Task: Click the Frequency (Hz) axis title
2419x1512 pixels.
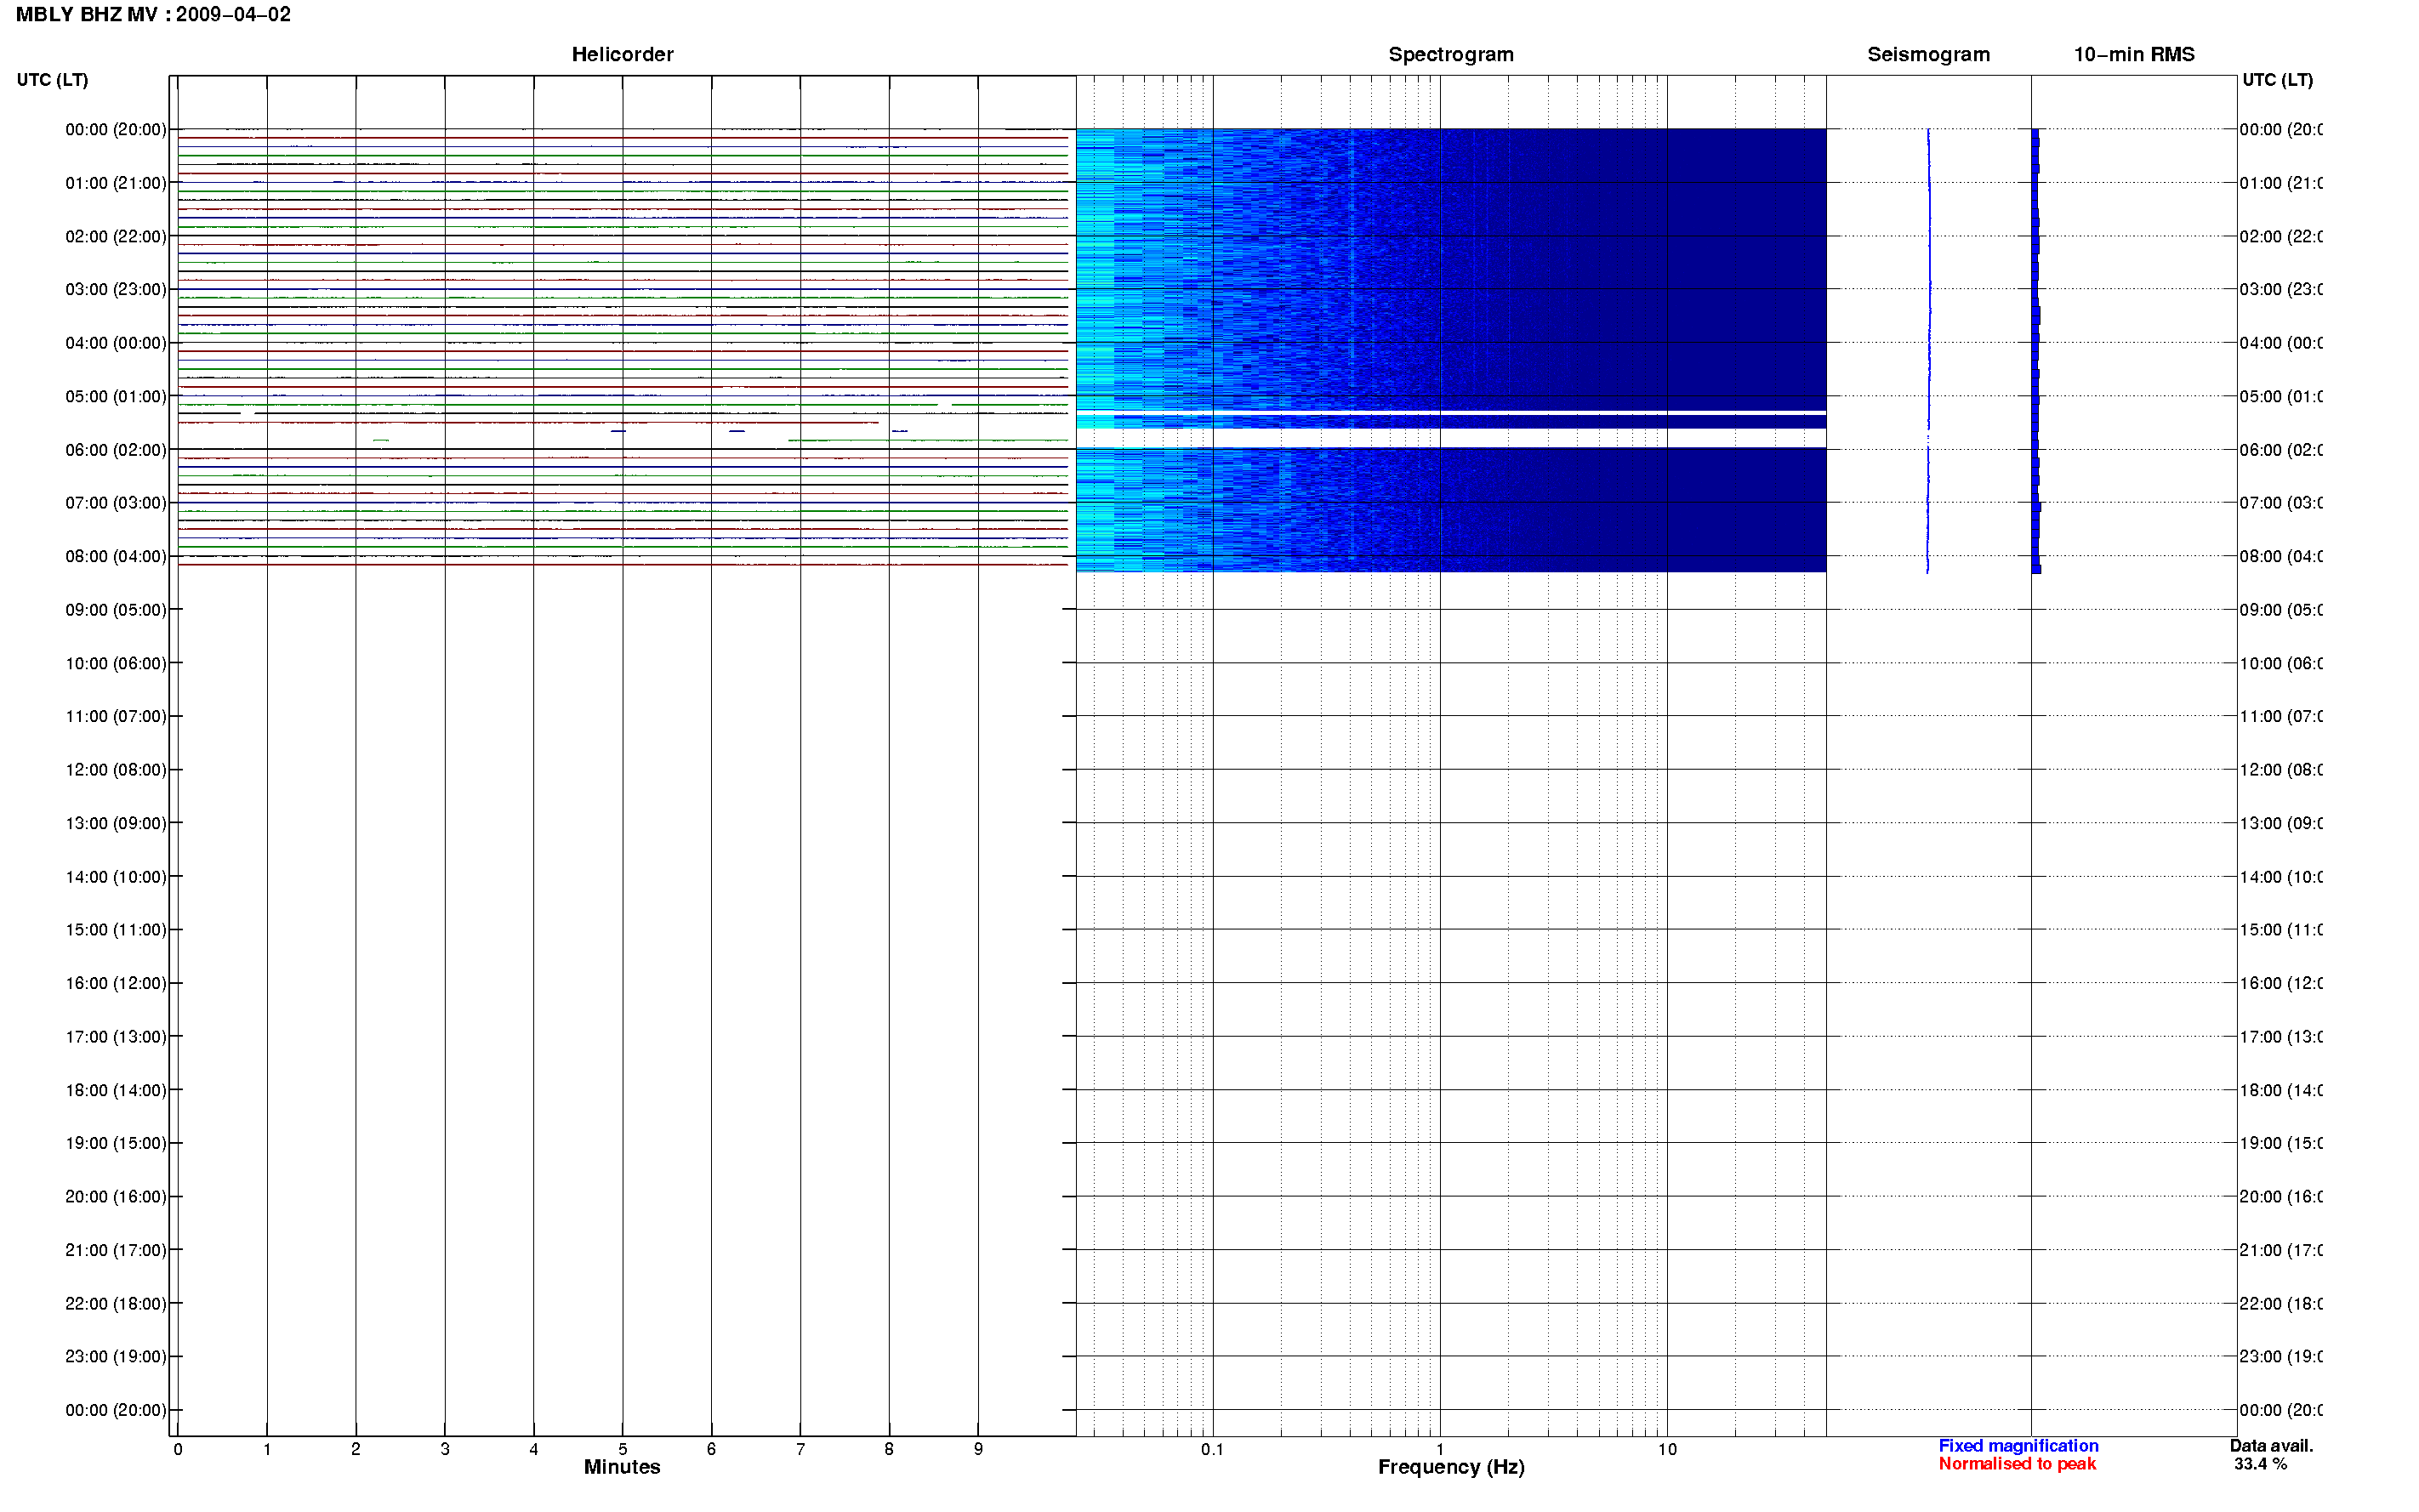Action: [1451, 1467]
